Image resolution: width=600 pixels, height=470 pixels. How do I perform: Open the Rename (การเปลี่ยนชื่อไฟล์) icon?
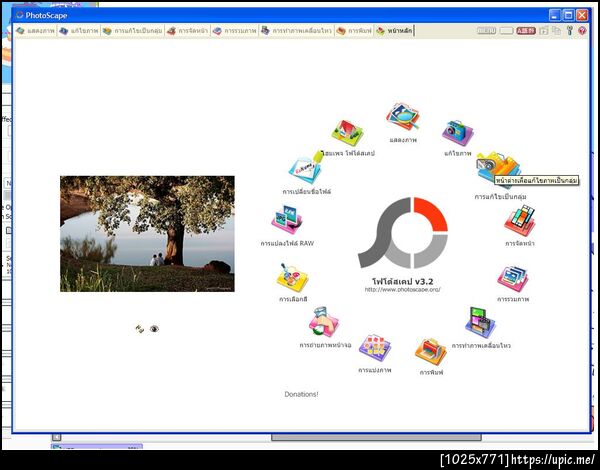point(306,167)
